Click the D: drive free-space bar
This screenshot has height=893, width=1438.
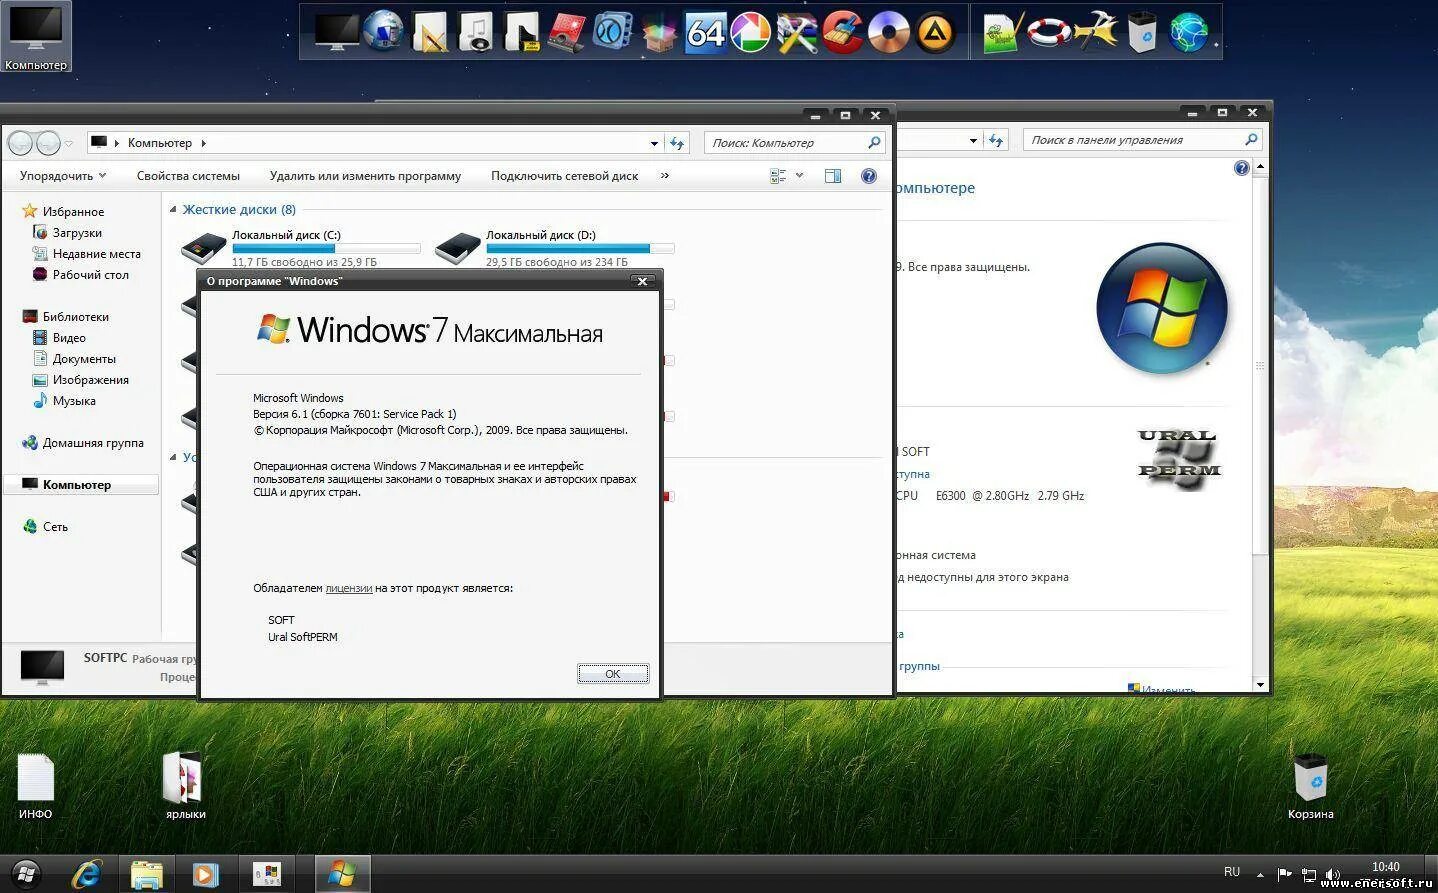[580, 248]
